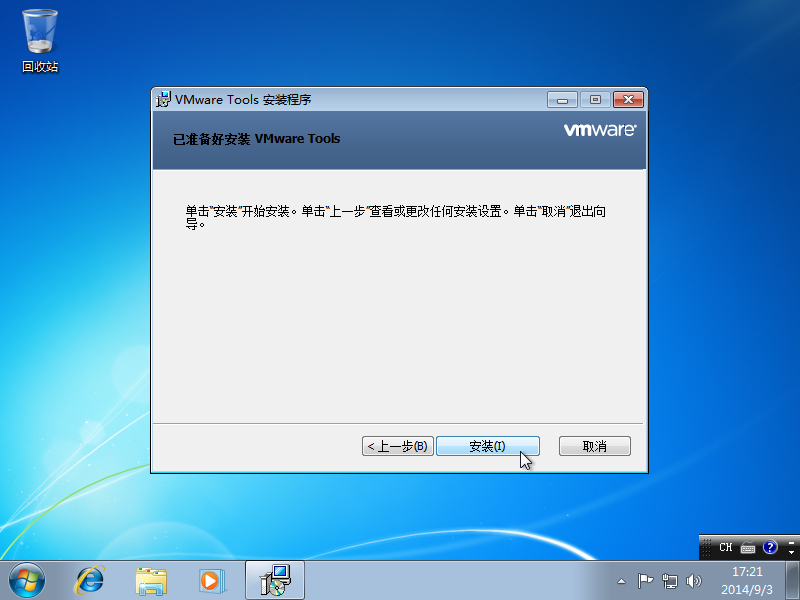This screenshot has height=600, width=800.
Task: Click the 安装(I) install button
Action: point(488,446)
